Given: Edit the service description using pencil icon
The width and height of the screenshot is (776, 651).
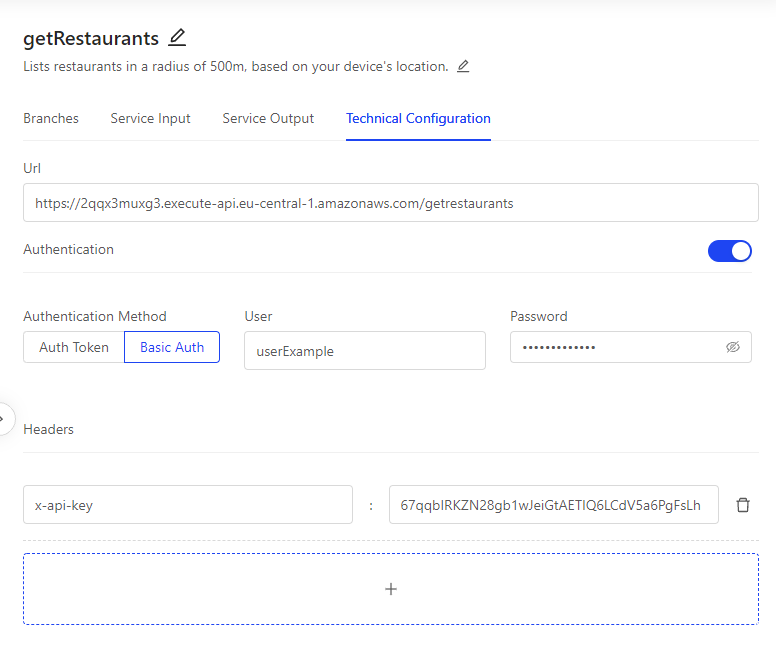Looking at the screenshot, I should (x=463, y=66).
